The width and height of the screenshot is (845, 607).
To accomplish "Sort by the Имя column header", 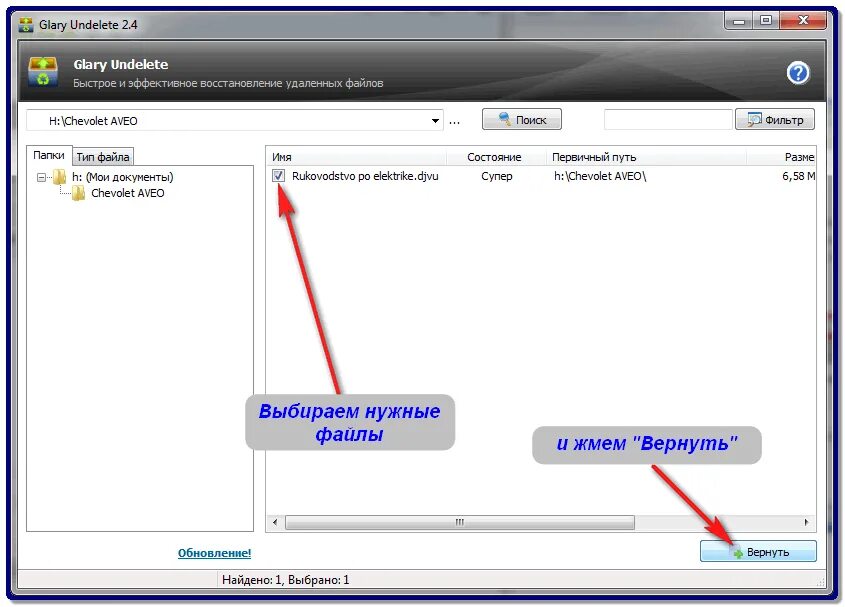I will point(356,157).
